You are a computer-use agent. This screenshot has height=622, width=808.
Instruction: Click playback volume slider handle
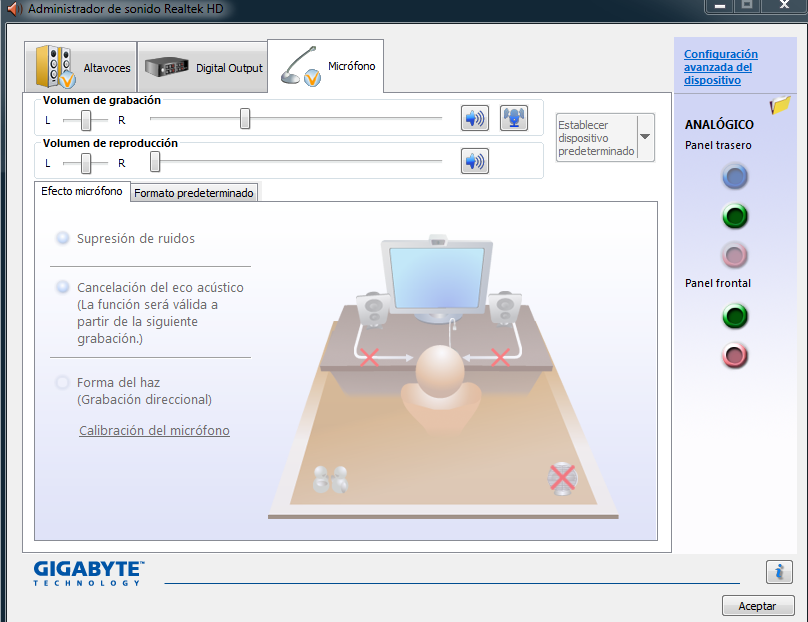pyautogui.click(x=155, y=161)
